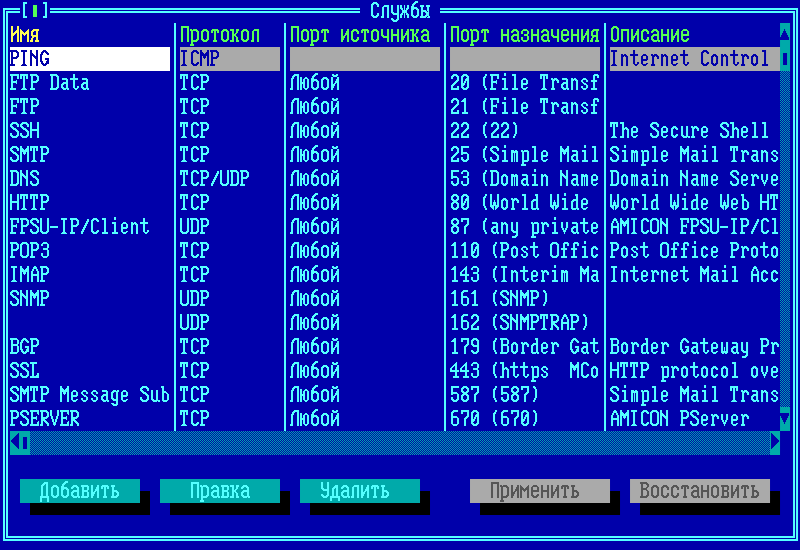
Task: Click the Порт назначения column header
Action: point(524,35)
